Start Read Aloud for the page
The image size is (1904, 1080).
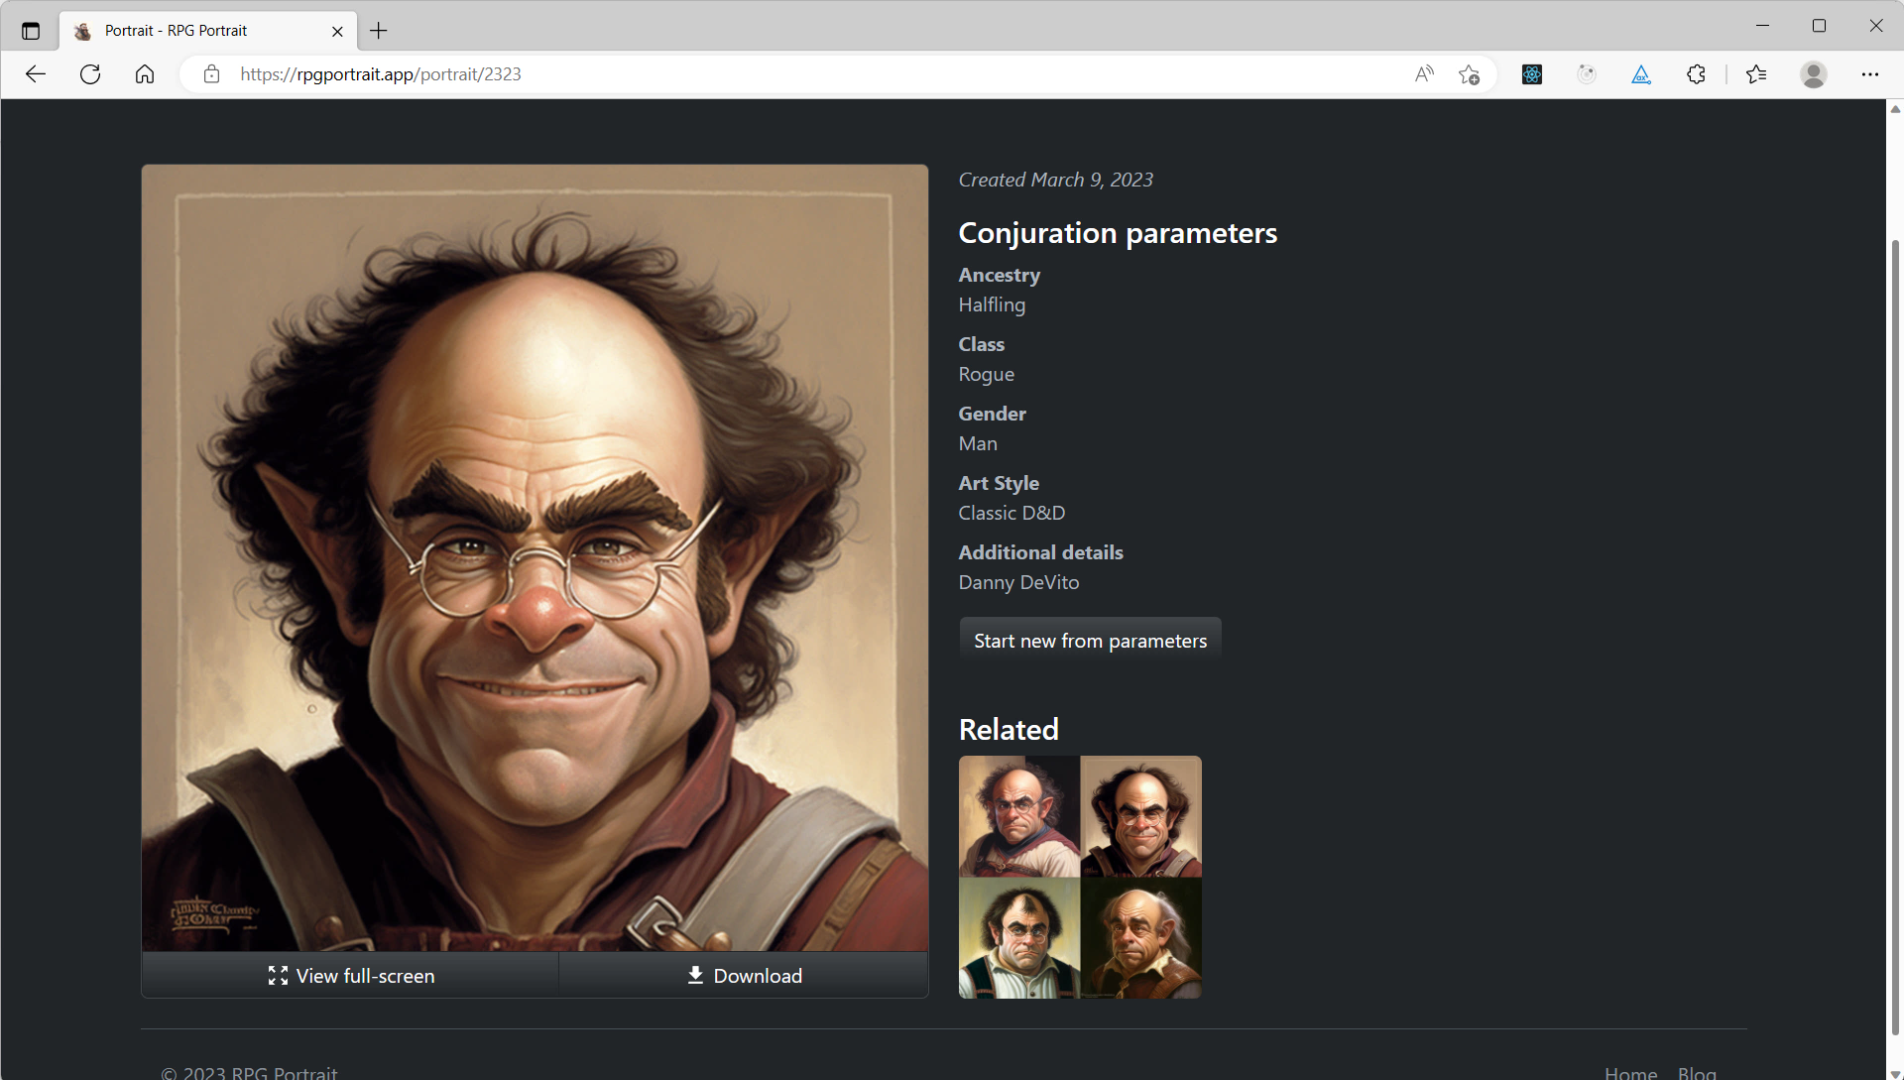pyautogui.click(x=1423, y=74)
